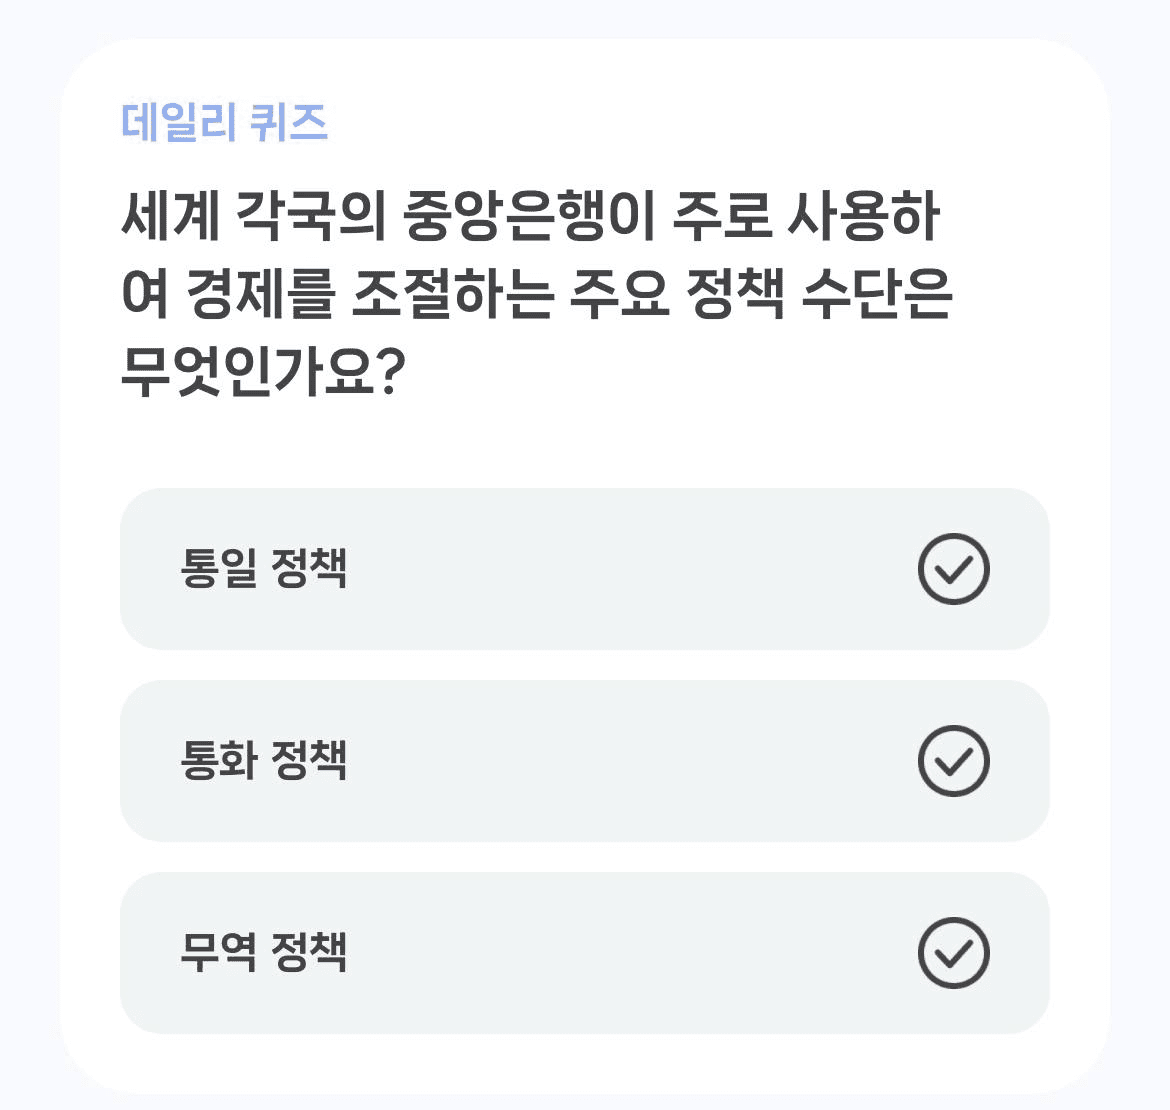Select the 무역 정책 answer option
Image resolution: width=1170 pixels, height=1110 pixels.
tap(584, 953)
